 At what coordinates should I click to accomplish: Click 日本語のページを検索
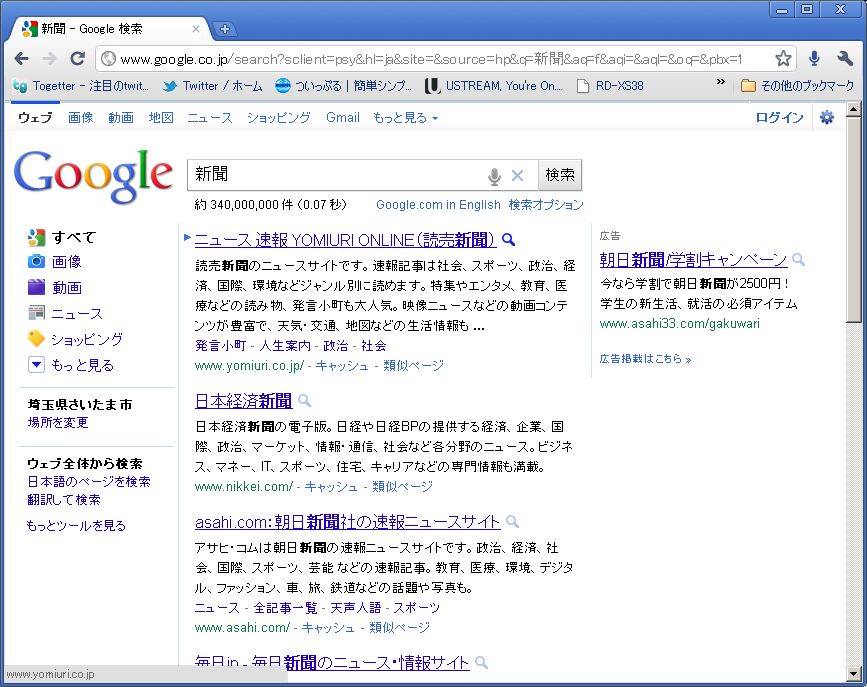click(x=88, y=482)
